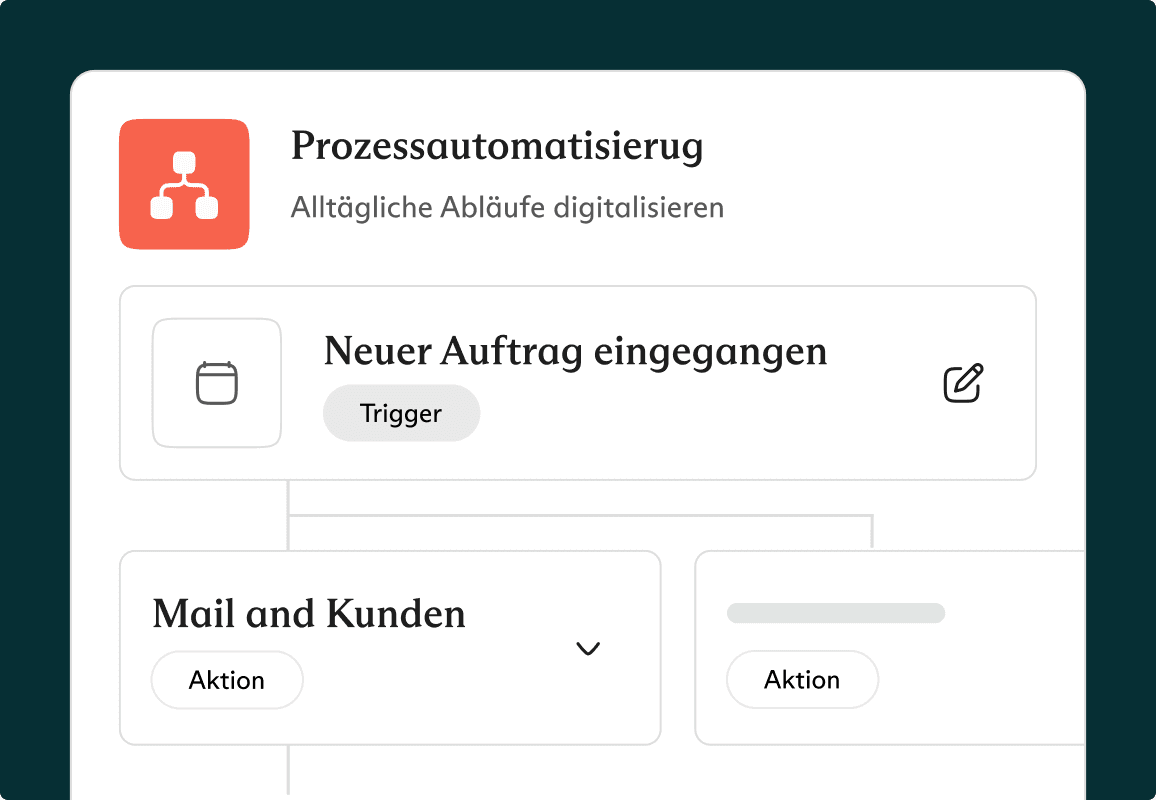Click blank area between Trigger badge and edit icon
The height and width of the screenshot is (800, 1156).
coord(700,413)
